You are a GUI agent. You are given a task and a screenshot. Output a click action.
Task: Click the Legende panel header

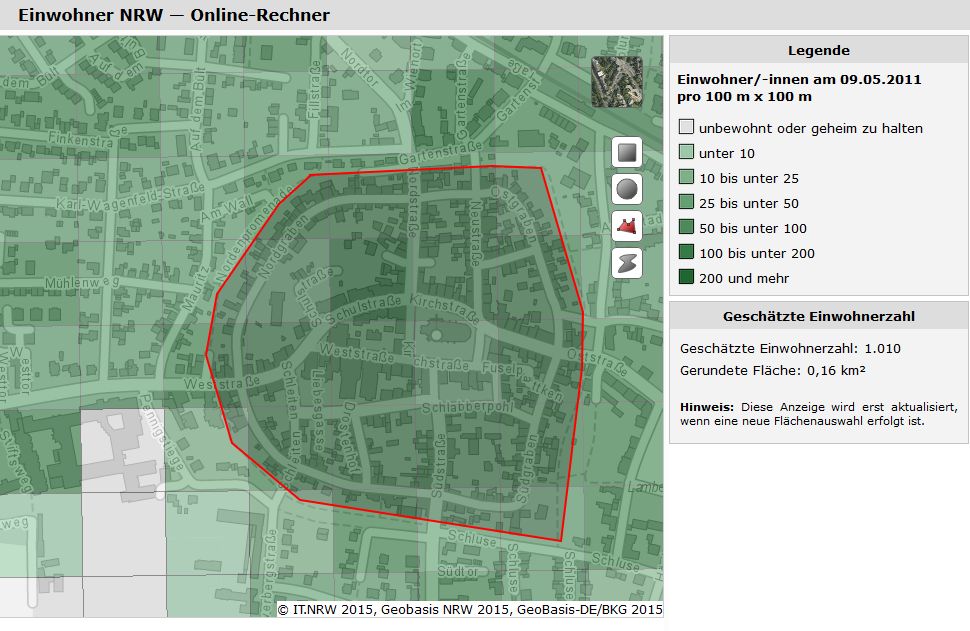[818, 51]
